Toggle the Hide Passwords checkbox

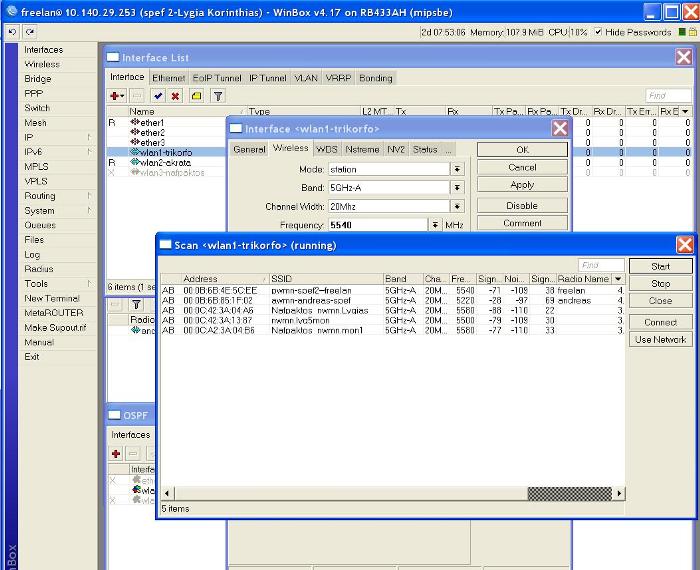[x=599, y=32]
